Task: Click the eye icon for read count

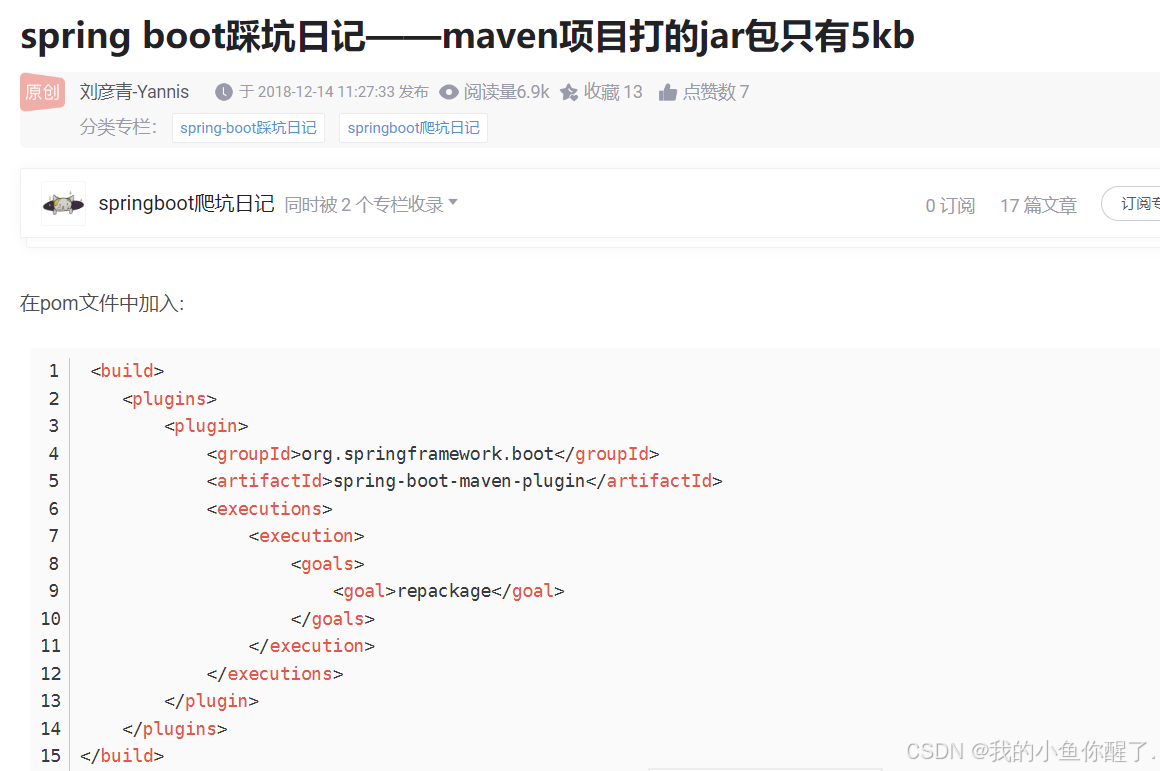Action: coord(448,92)
